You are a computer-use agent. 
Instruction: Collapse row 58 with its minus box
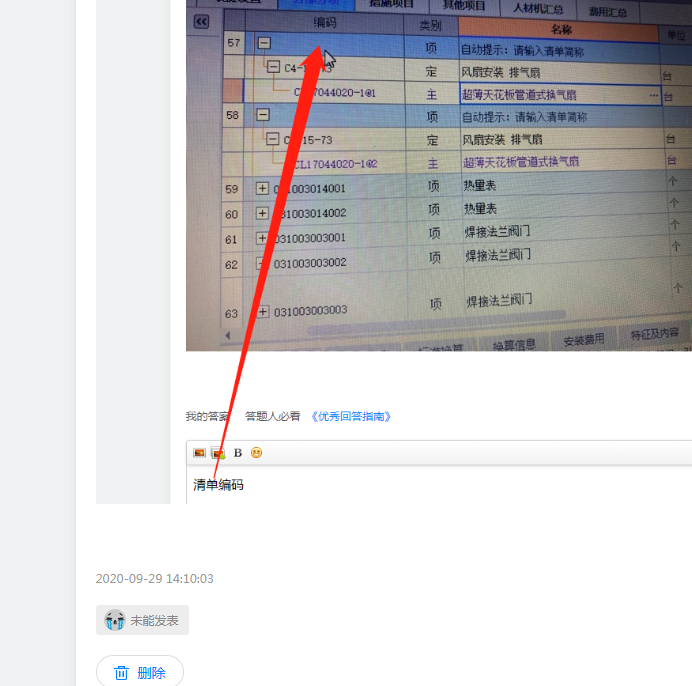tap(263, 115)
